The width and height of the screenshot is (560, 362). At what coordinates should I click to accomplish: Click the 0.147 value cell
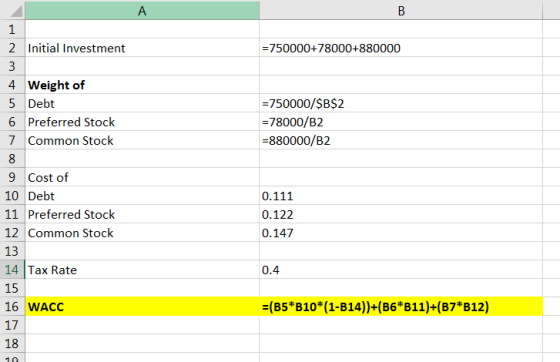point(401,233)
